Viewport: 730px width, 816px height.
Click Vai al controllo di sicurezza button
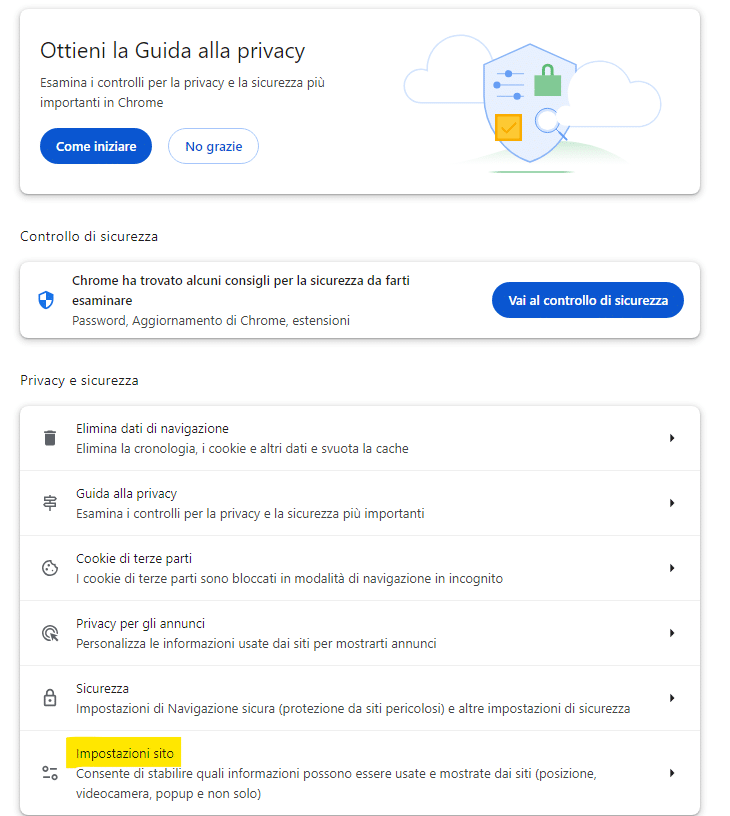588,300
